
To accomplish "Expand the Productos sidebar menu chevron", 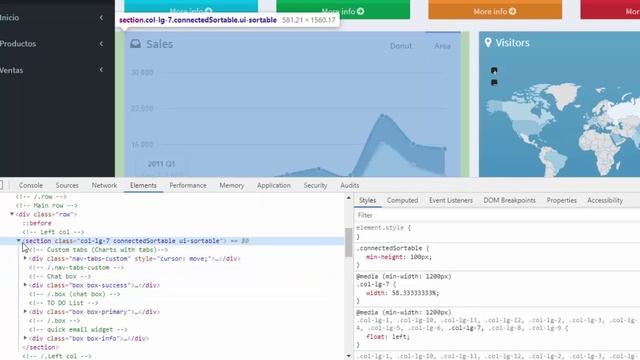I will click(x=101, y=44).
